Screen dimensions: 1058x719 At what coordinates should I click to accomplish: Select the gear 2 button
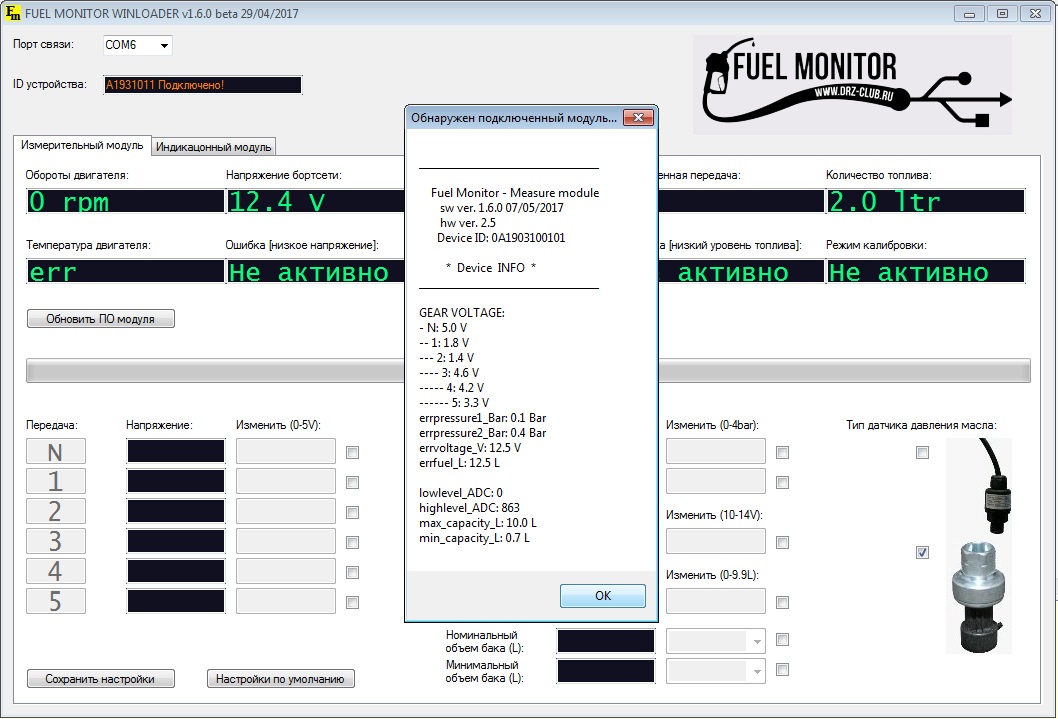(x=56, y=511)
